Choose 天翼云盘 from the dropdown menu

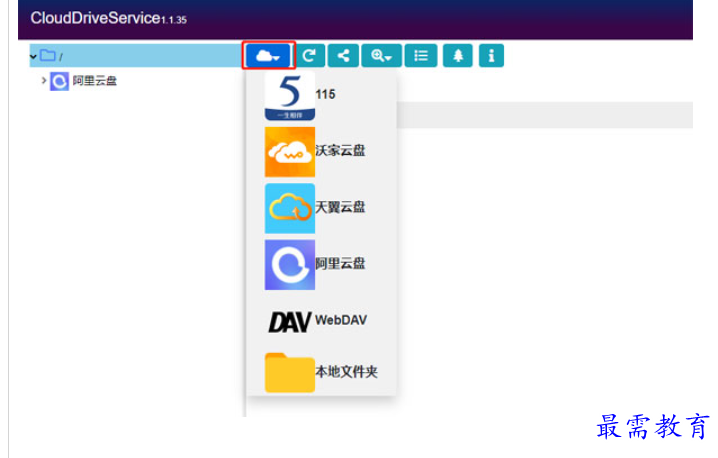coord(340,207)
